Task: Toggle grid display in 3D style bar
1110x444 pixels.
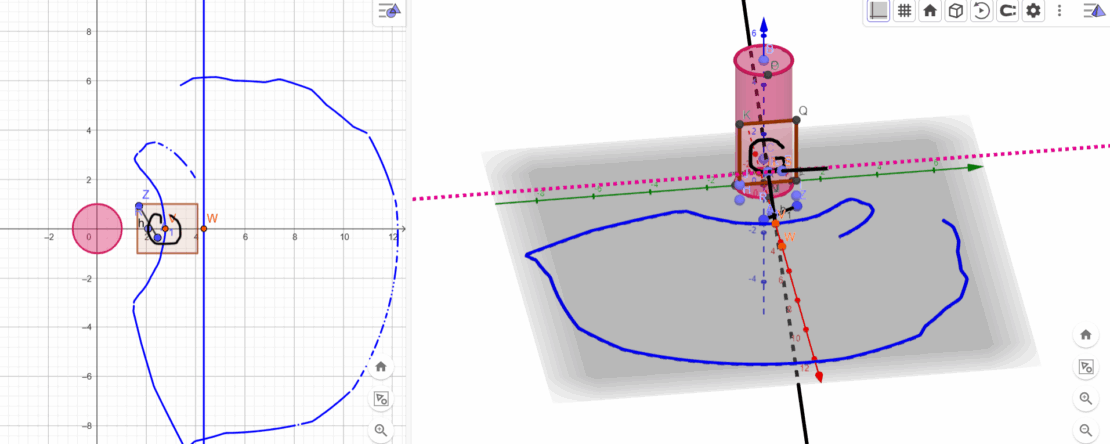Action: (x=904, y=11)
